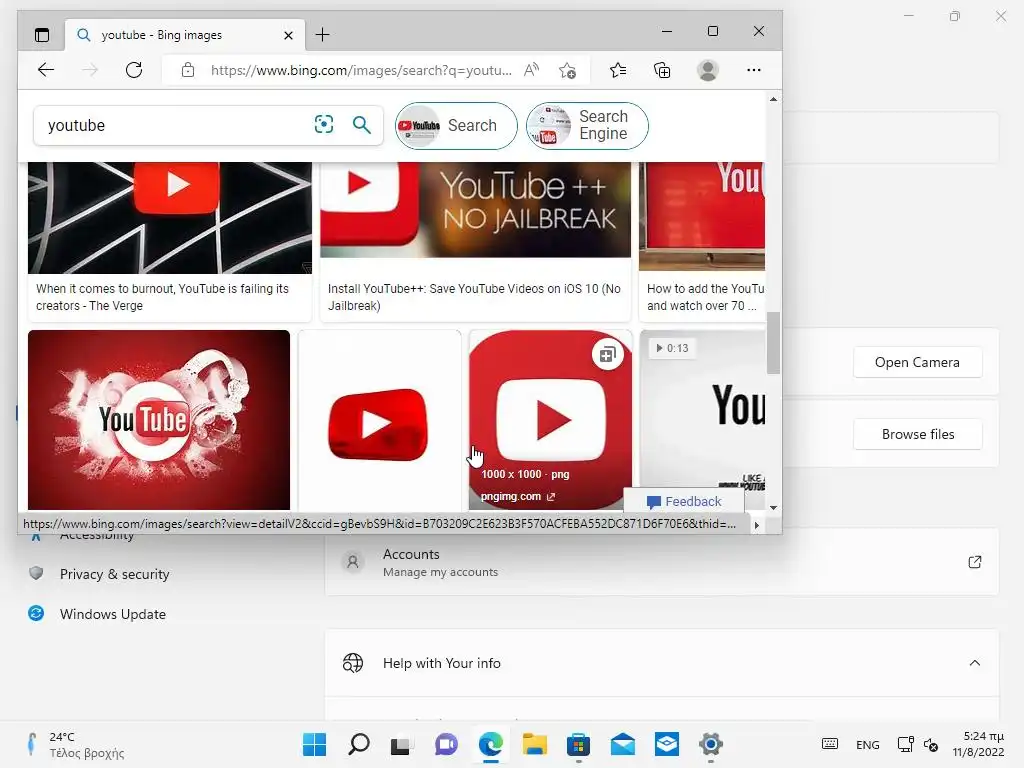Image resolution: width=1024 pixels, height=768 pixels.
Task: Go back with the browser back arrow
Action: (46, 70)
